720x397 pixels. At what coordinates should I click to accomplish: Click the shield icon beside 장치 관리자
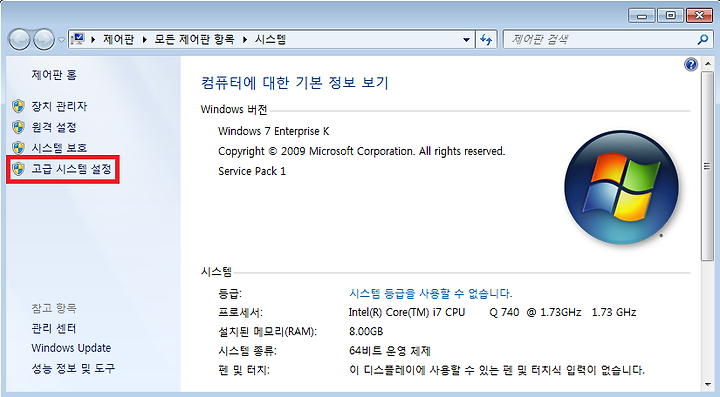(x=18, y=106)
